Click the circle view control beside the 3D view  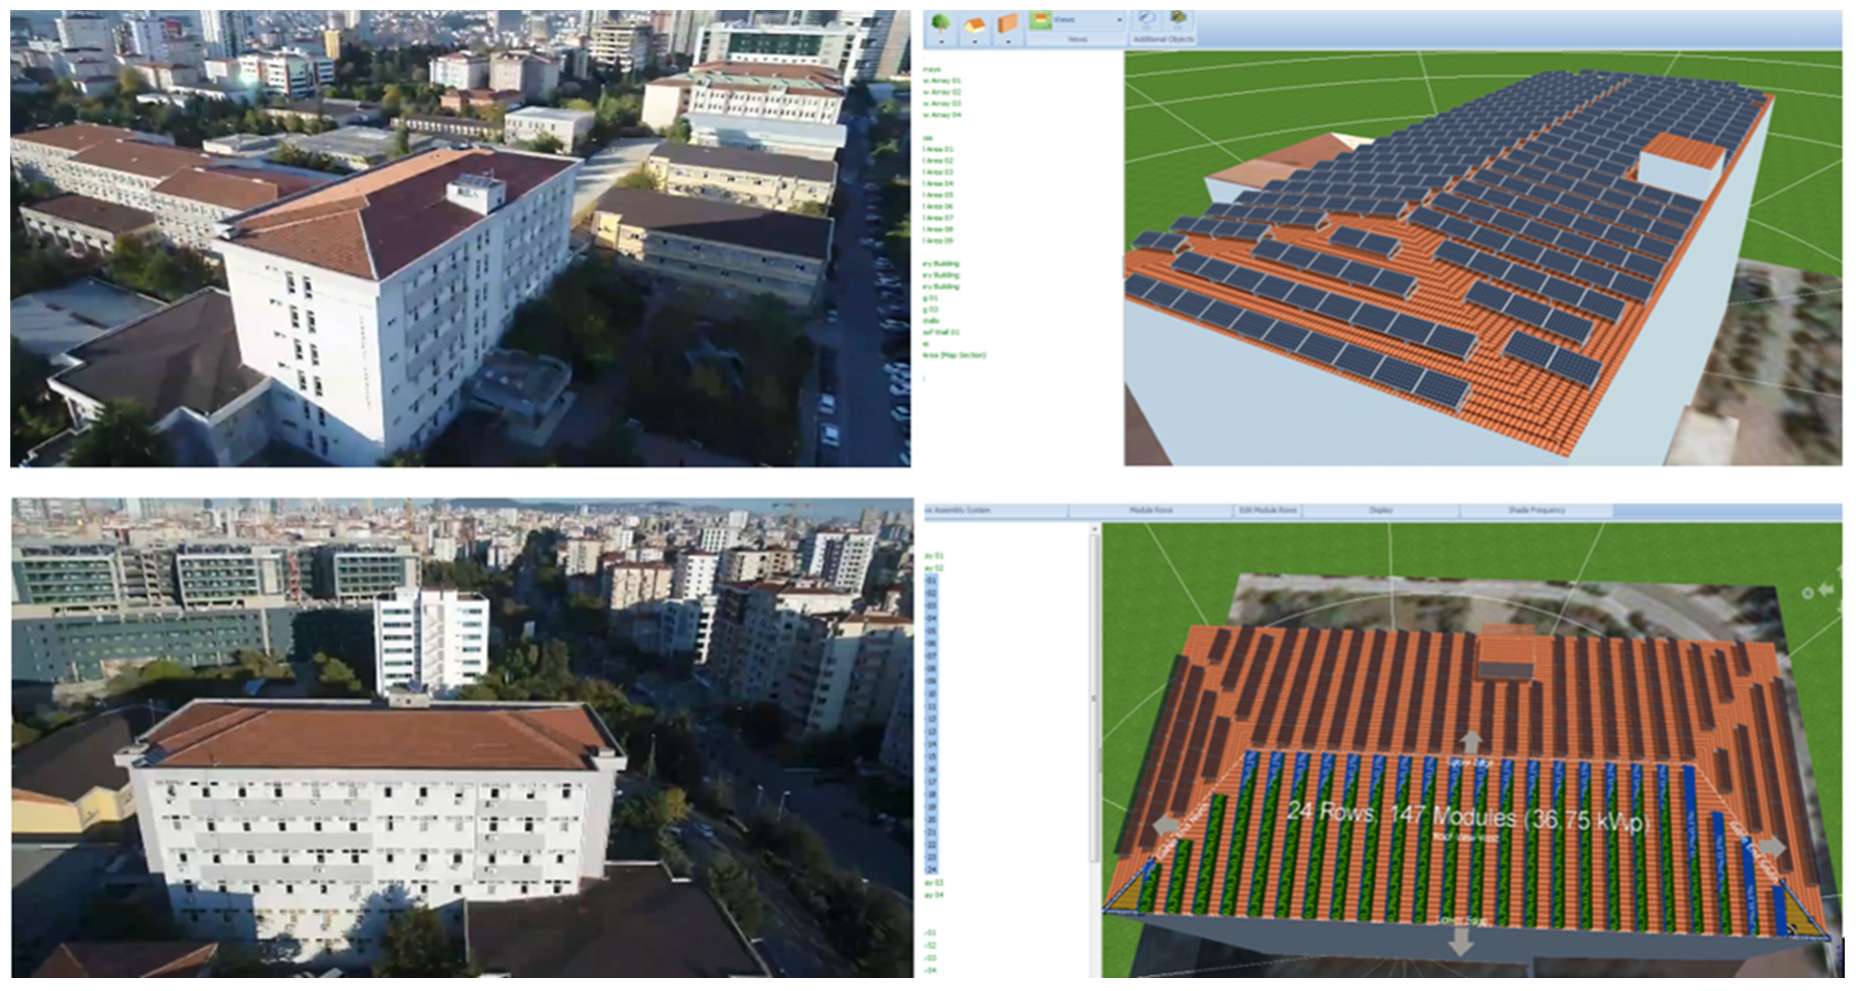pyautogui.click(x=1807, y=593)
